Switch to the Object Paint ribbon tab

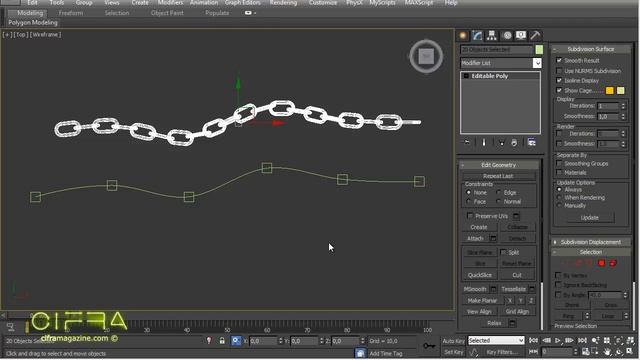167,13
